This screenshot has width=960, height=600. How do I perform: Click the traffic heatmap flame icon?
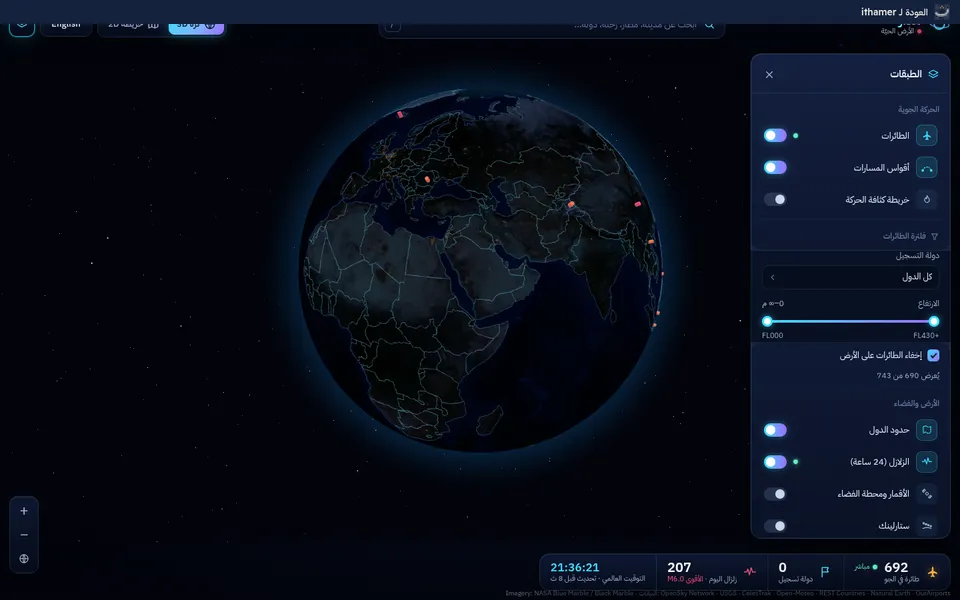click(x=926, y=199)
